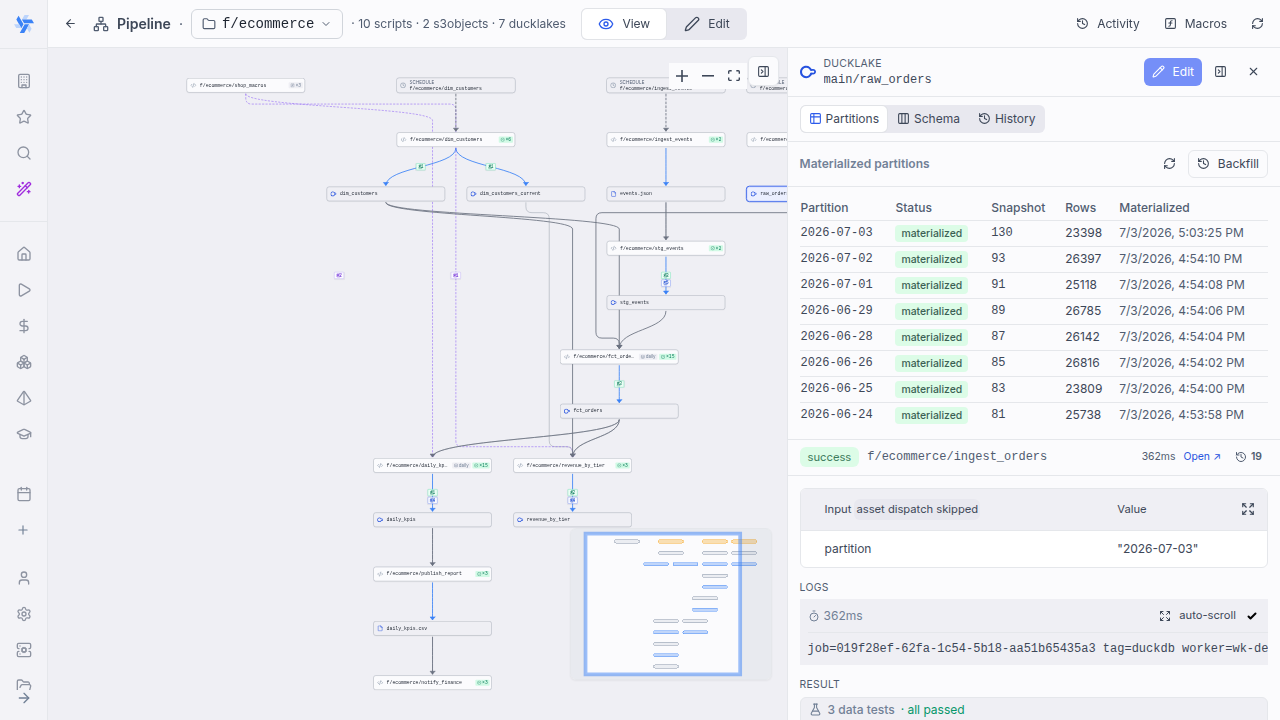Open the user account icon in sidebar
The height and width of the screenshot is (720, 1280).
point(24,578)
